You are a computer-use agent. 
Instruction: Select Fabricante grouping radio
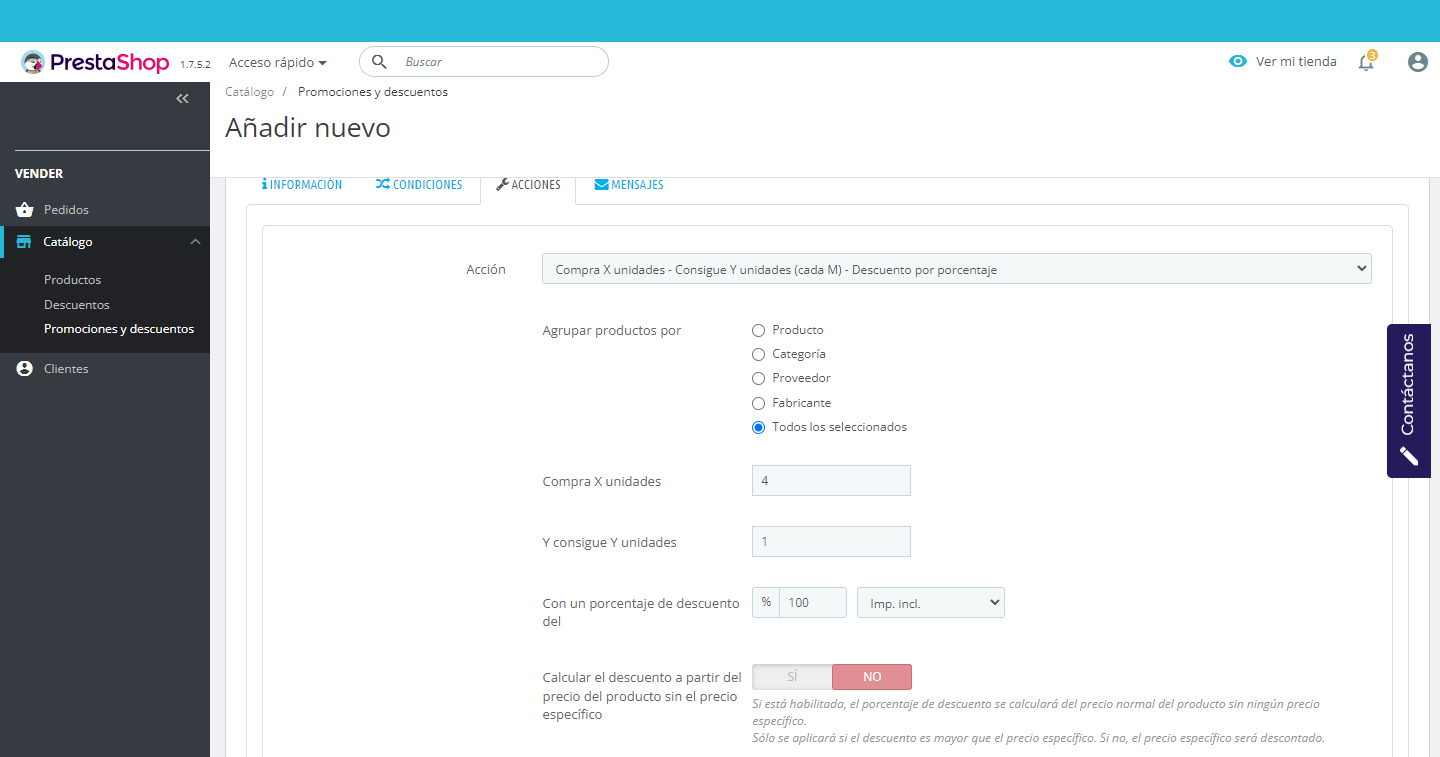[758, 403]
